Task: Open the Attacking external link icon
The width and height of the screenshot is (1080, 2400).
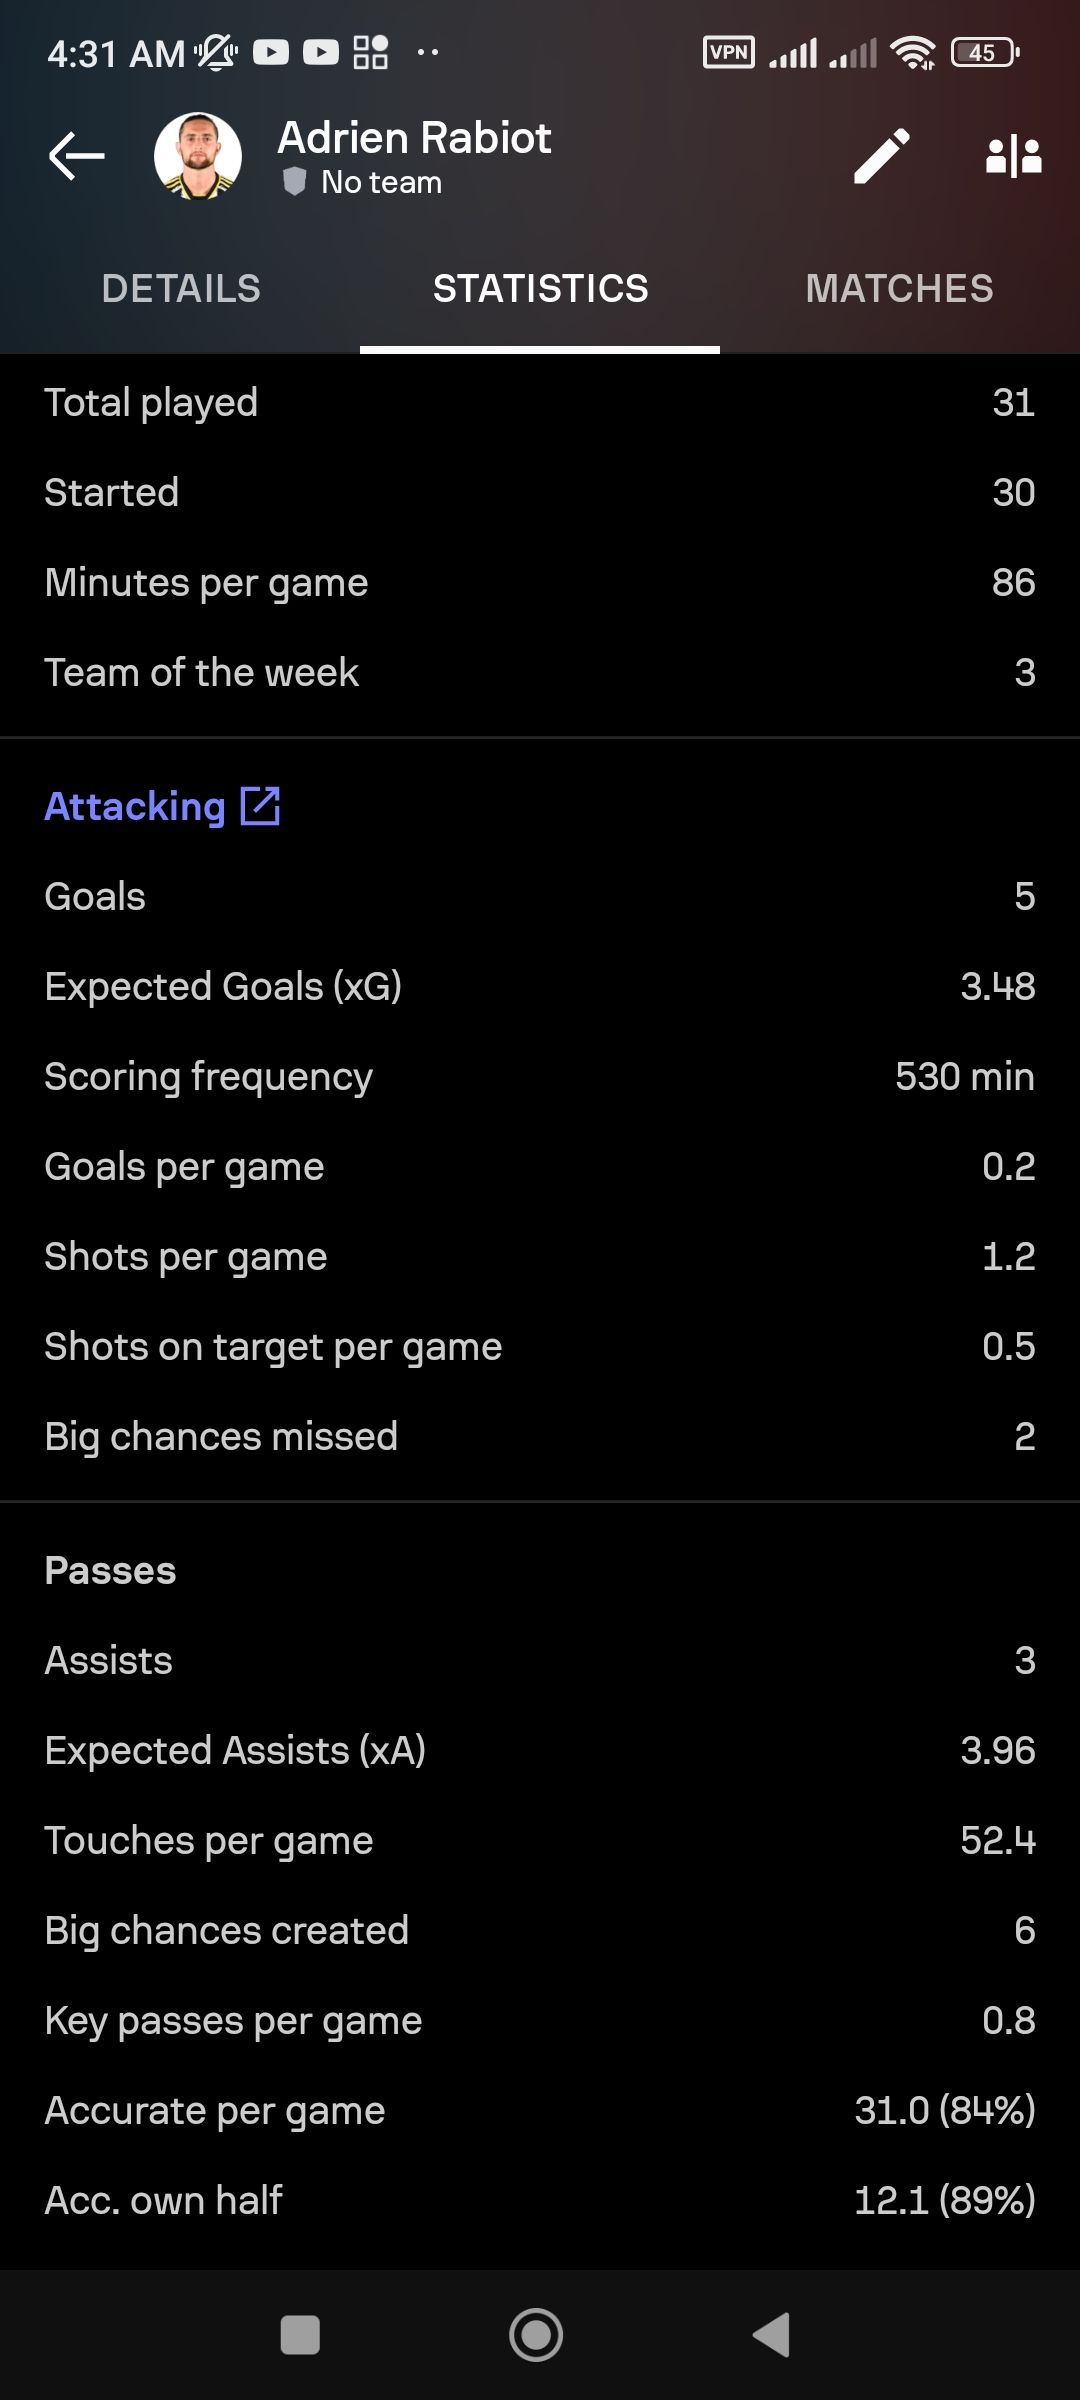Action: point(260,806)
